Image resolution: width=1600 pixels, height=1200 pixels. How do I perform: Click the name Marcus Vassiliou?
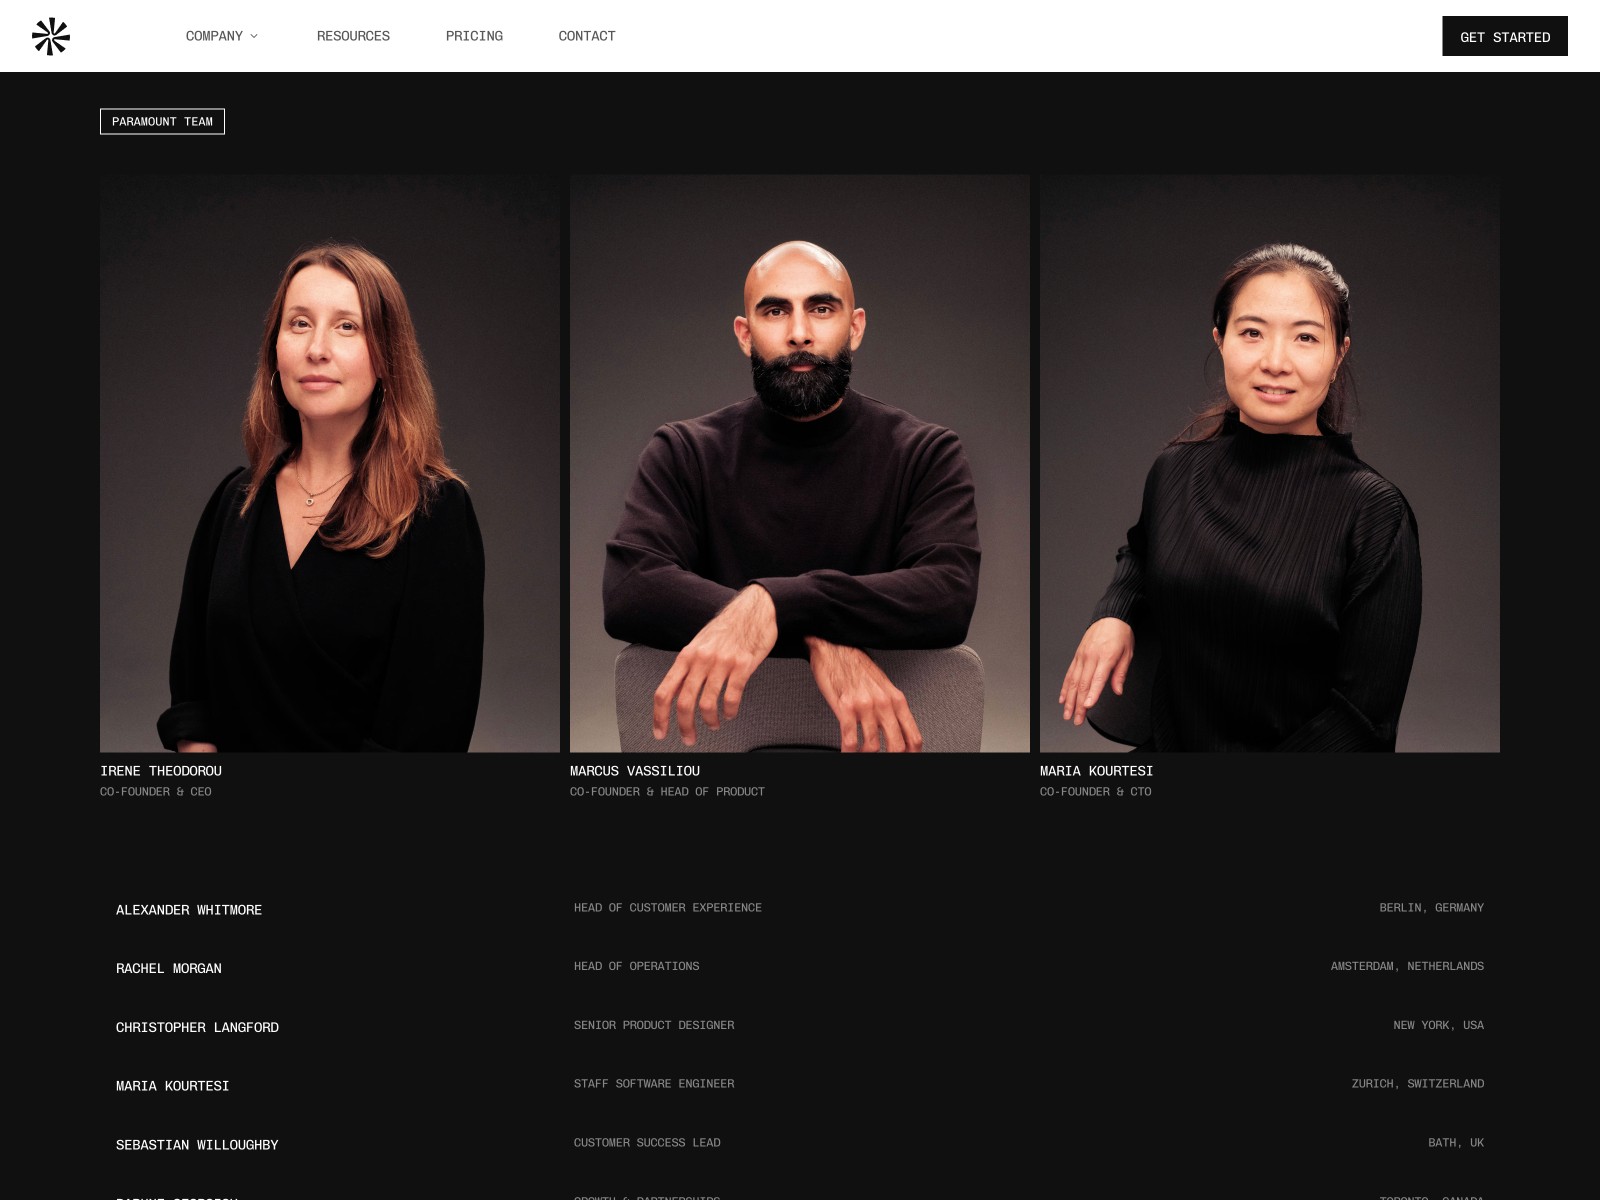635,771
